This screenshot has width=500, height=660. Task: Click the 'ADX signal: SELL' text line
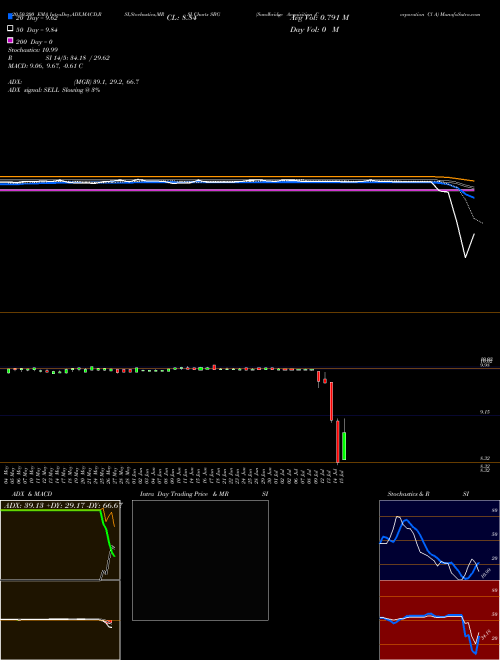coord(54,90)
